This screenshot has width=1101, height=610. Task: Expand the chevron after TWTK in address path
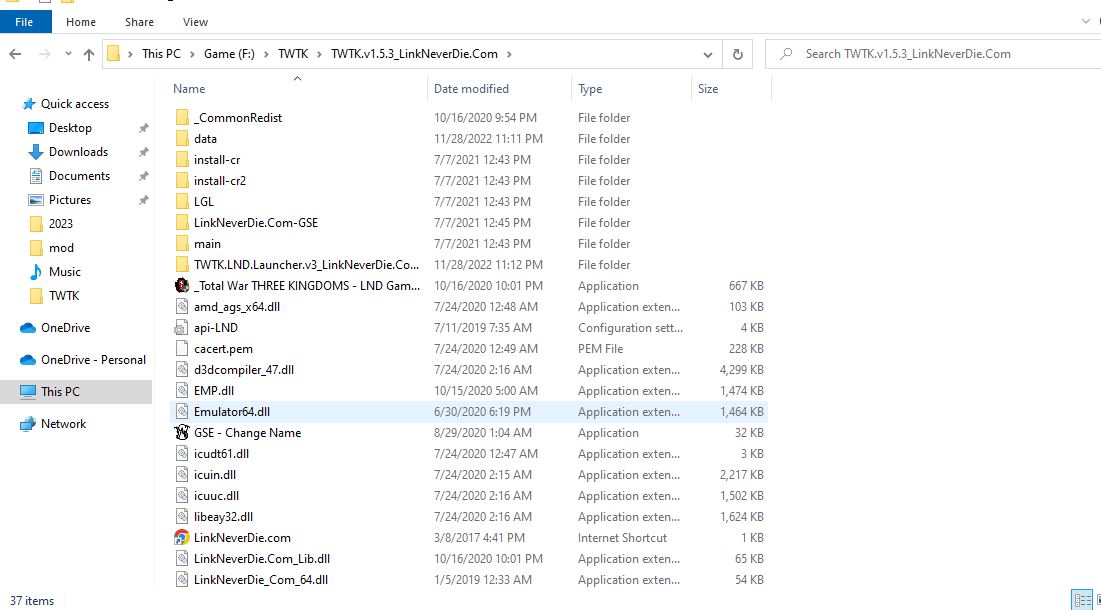(321, 54)
